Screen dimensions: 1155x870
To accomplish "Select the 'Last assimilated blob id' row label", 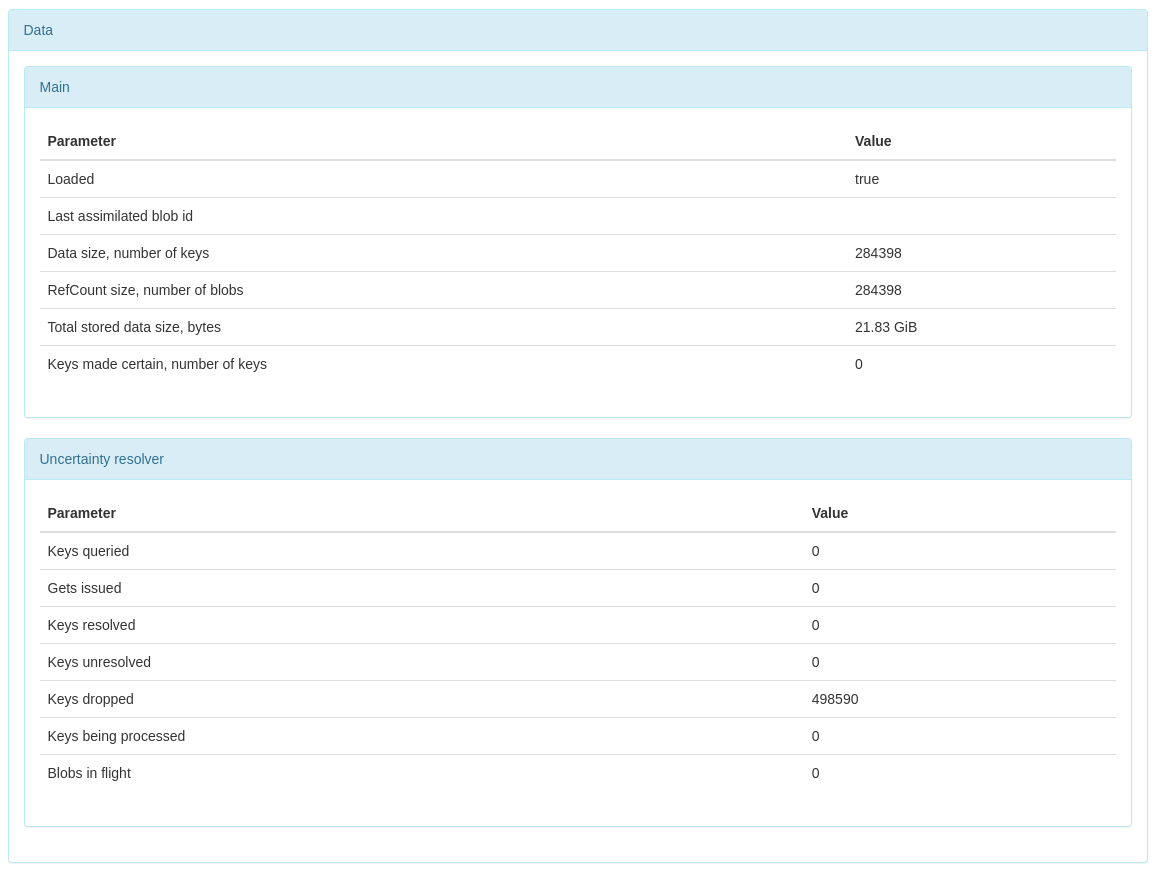I will click(120, 216).
